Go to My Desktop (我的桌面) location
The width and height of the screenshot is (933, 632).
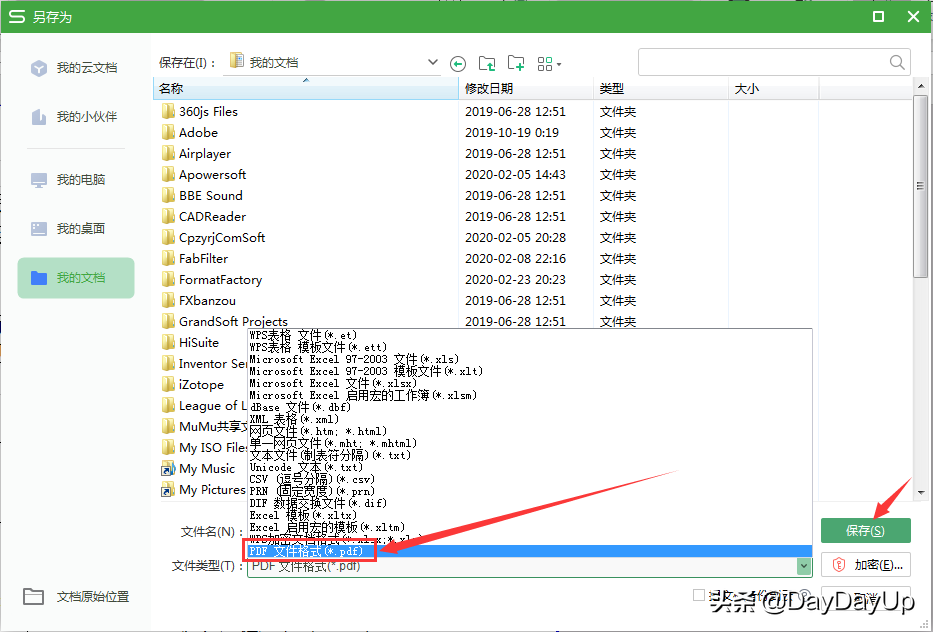(69, 229)
